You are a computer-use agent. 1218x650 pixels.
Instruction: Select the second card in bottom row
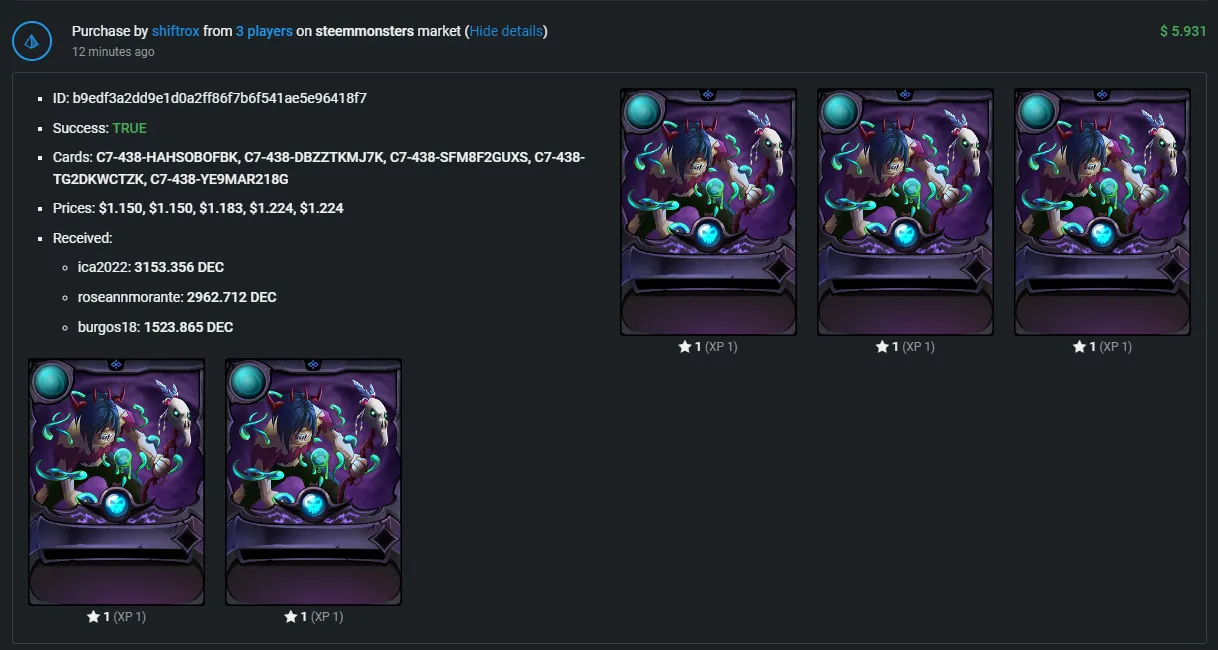click(313, 482)
